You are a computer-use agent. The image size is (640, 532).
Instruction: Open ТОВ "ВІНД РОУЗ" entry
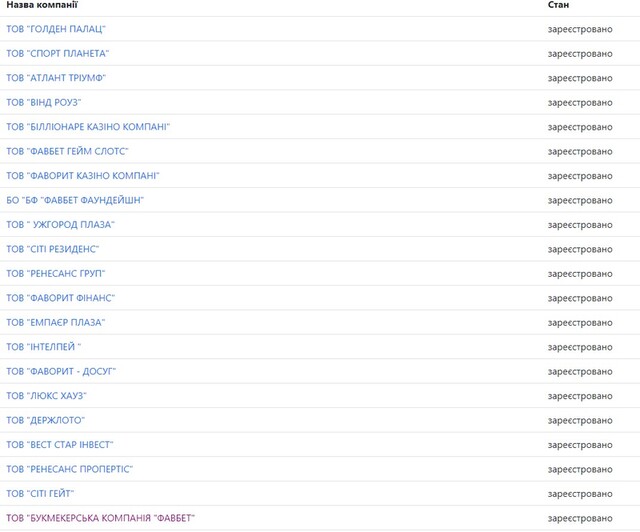click(44, 102)
